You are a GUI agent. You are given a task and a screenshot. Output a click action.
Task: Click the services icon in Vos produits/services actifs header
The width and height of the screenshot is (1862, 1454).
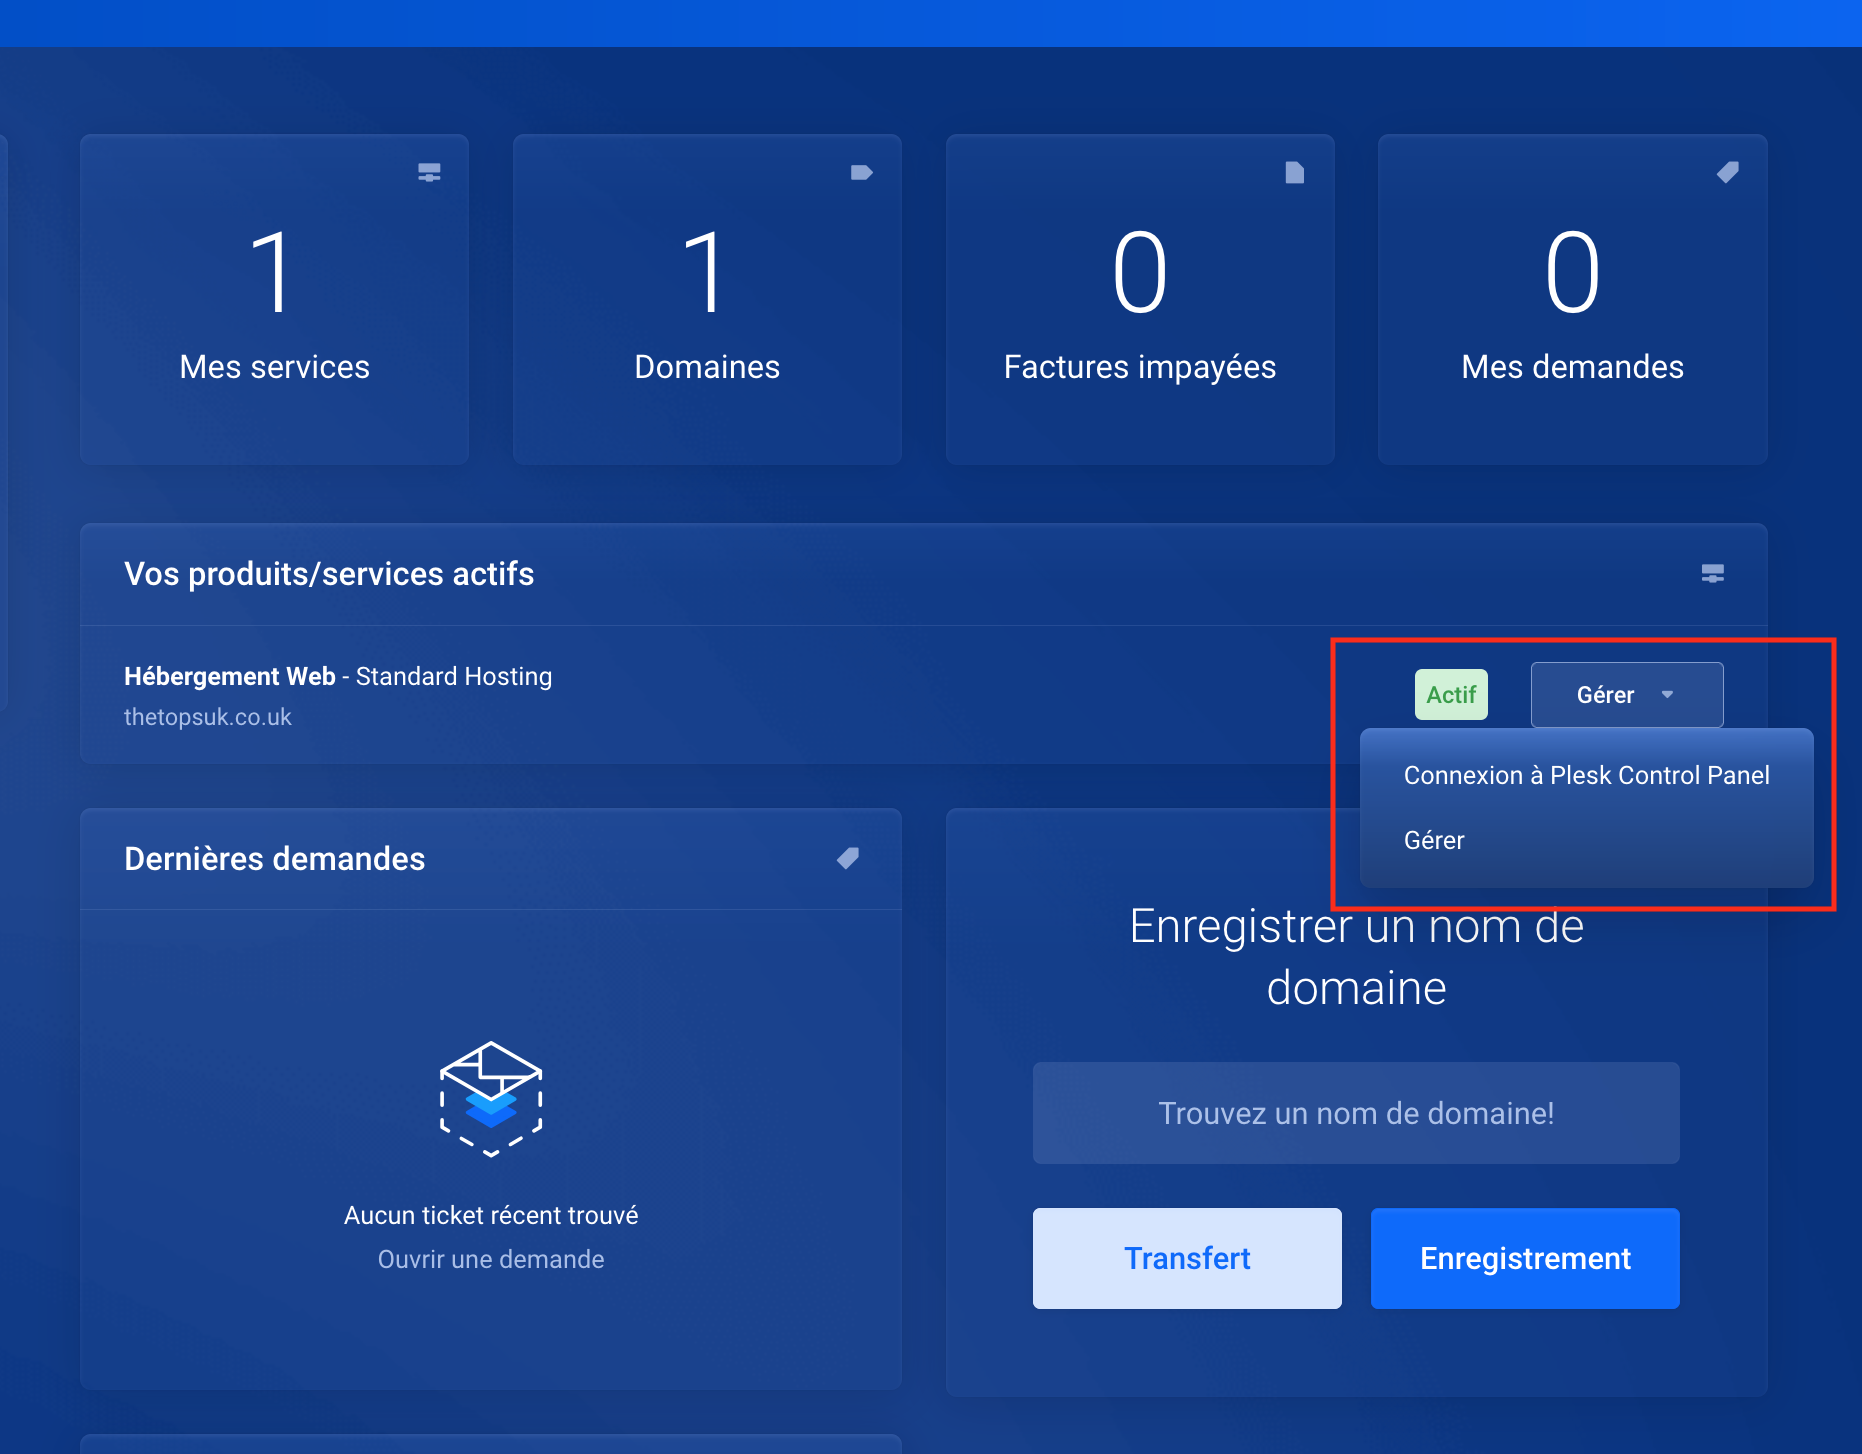(x=1712, y=574)
